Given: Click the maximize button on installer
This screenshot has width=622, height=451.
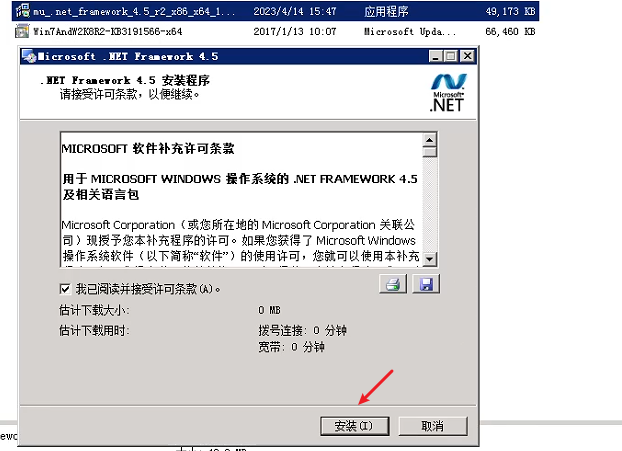Looking at the screenshot, I should (x=451, y=56).
